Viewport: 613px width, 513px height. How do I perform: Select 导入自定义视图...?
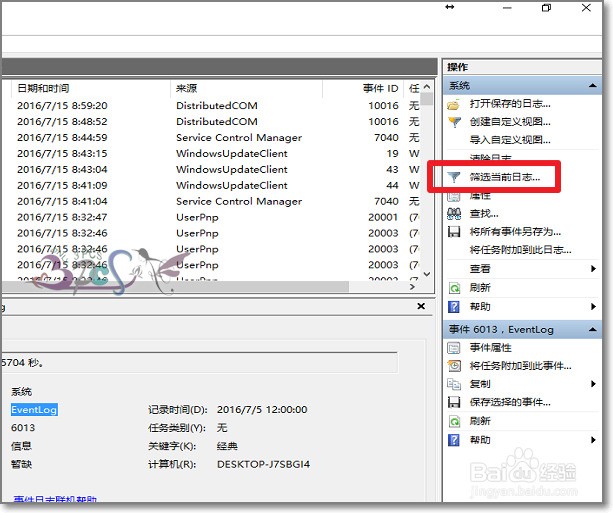point(510,140)
